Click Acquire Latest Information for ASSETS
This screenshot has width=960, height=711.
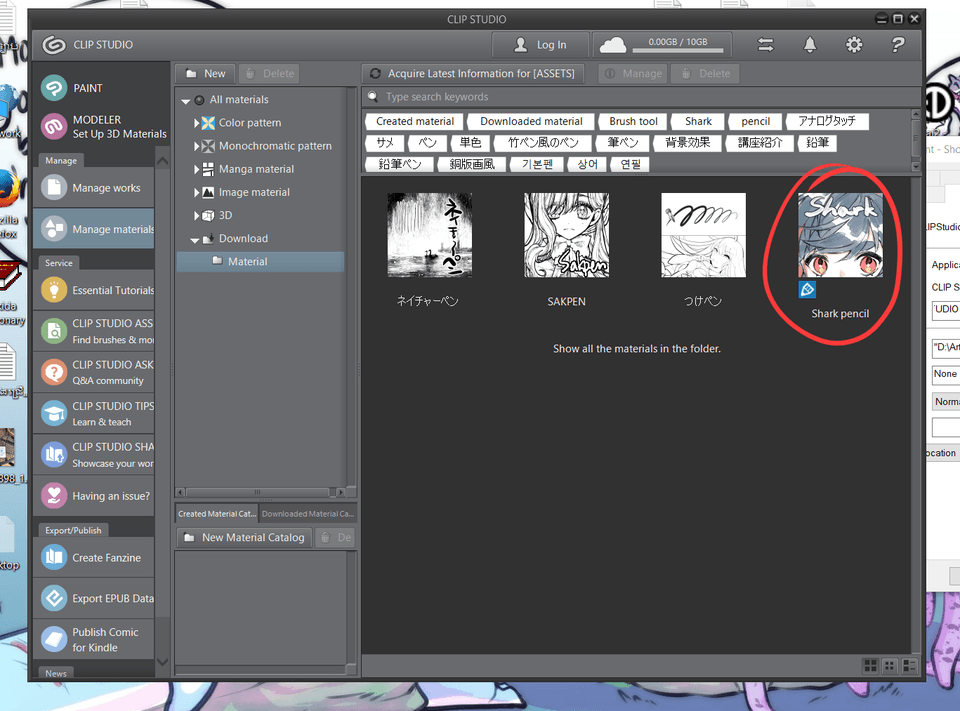[472, 73]
